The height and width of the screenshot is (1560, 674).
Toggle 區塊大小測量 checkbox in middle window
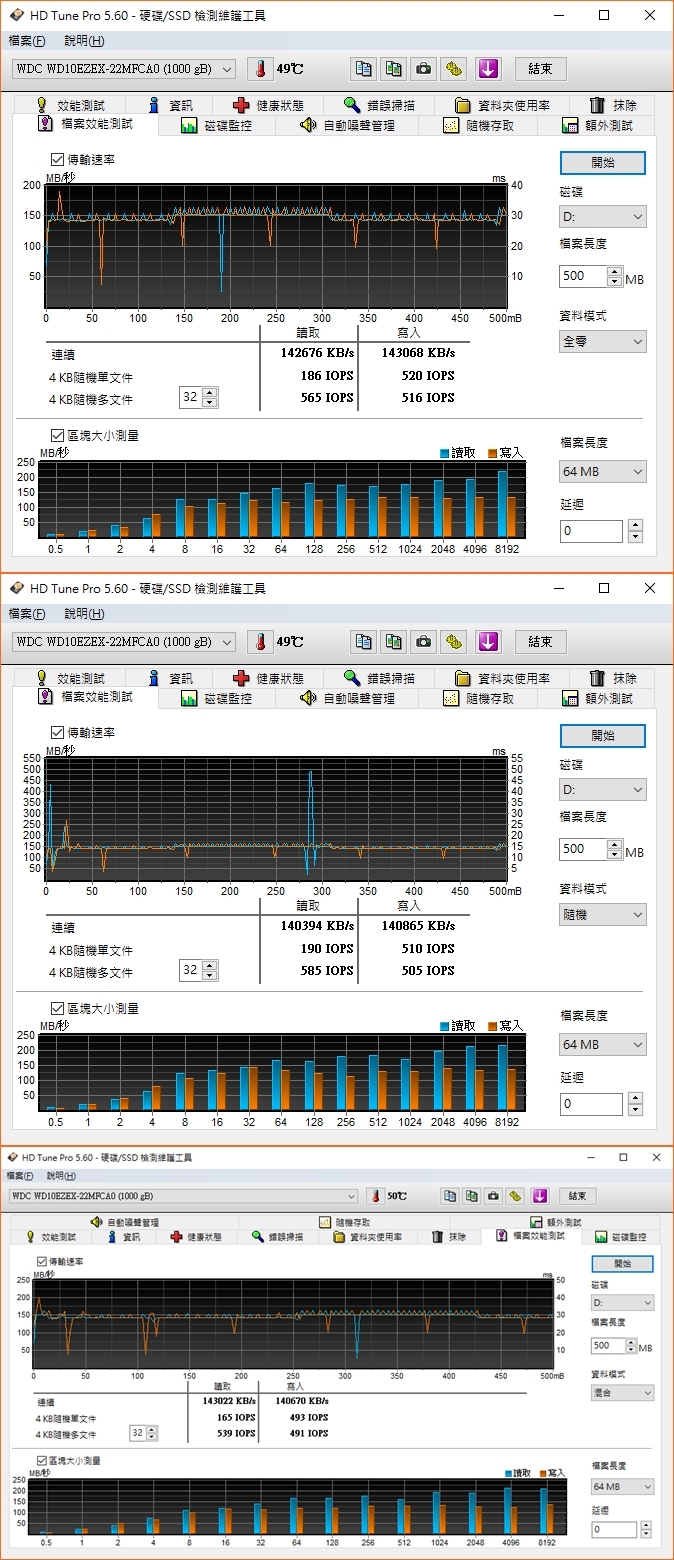coord(57,1008)
